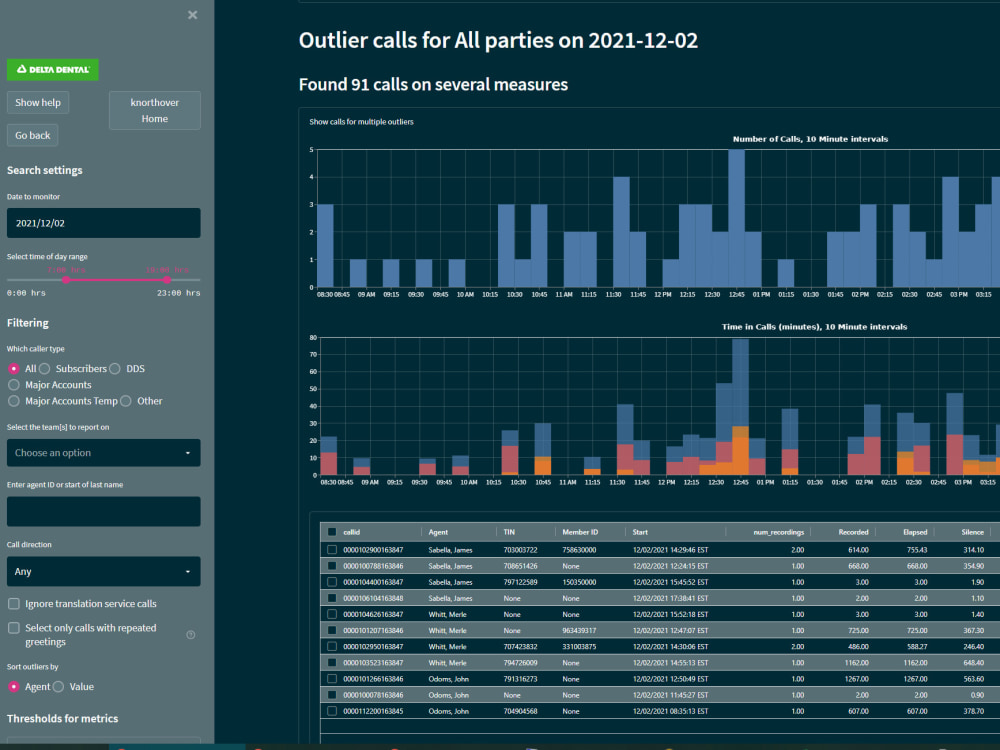Sort table by Elapsed column header
This screenshot has width=1000, height=750.
coord(915,532)
